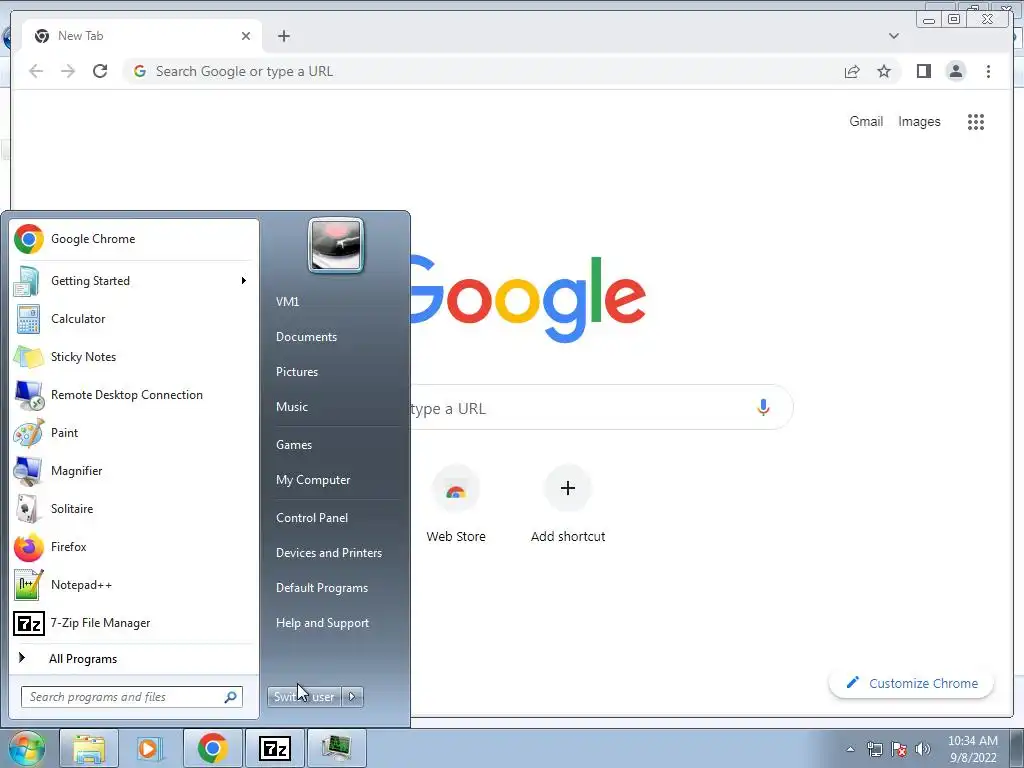Switch to Chrome taskbar button
The width and height of the screenshot is (1024, 768).
point(212,748)
